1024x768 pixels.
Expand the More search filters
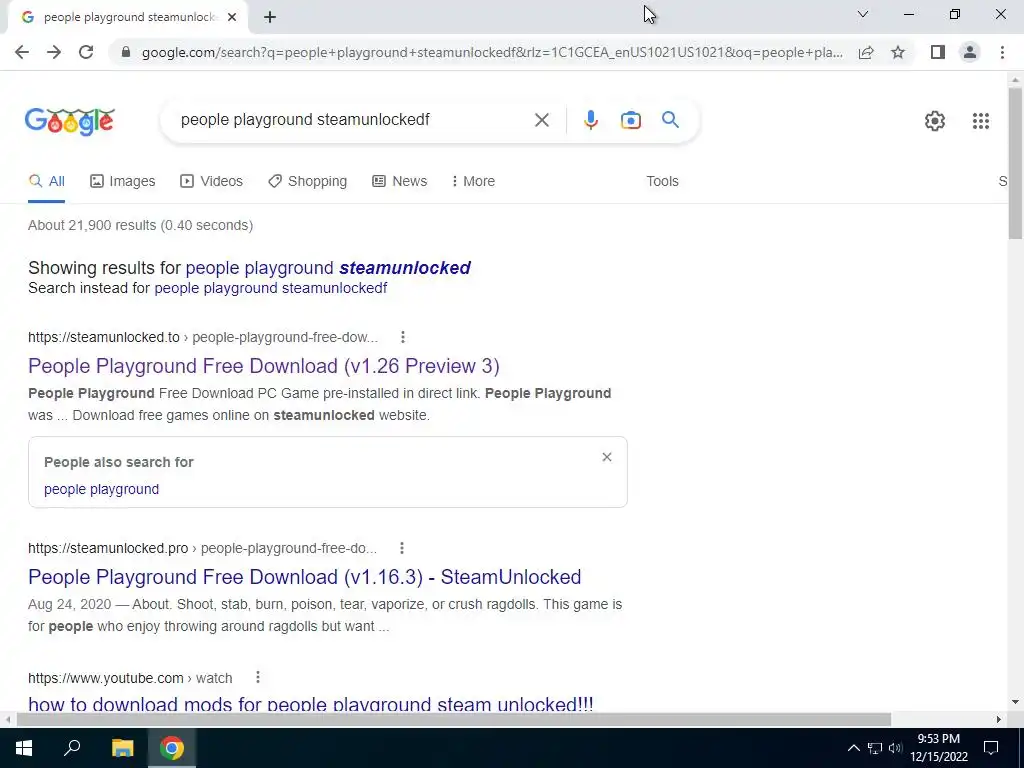coord(473,182)
